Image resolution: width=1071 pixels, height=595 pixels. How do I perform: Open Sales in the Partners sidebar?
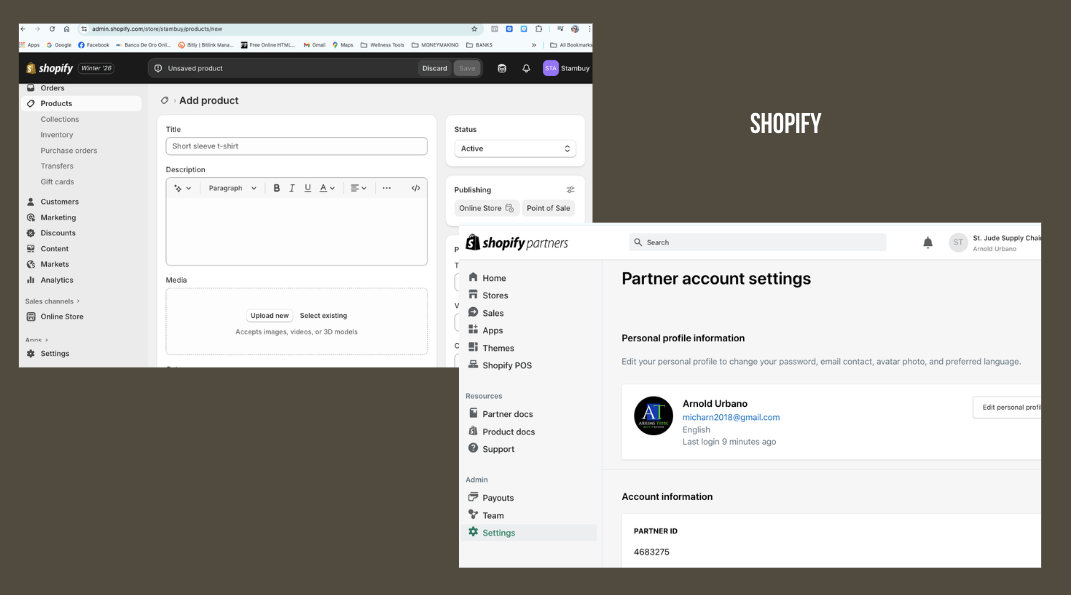click(x=486, y=313)
